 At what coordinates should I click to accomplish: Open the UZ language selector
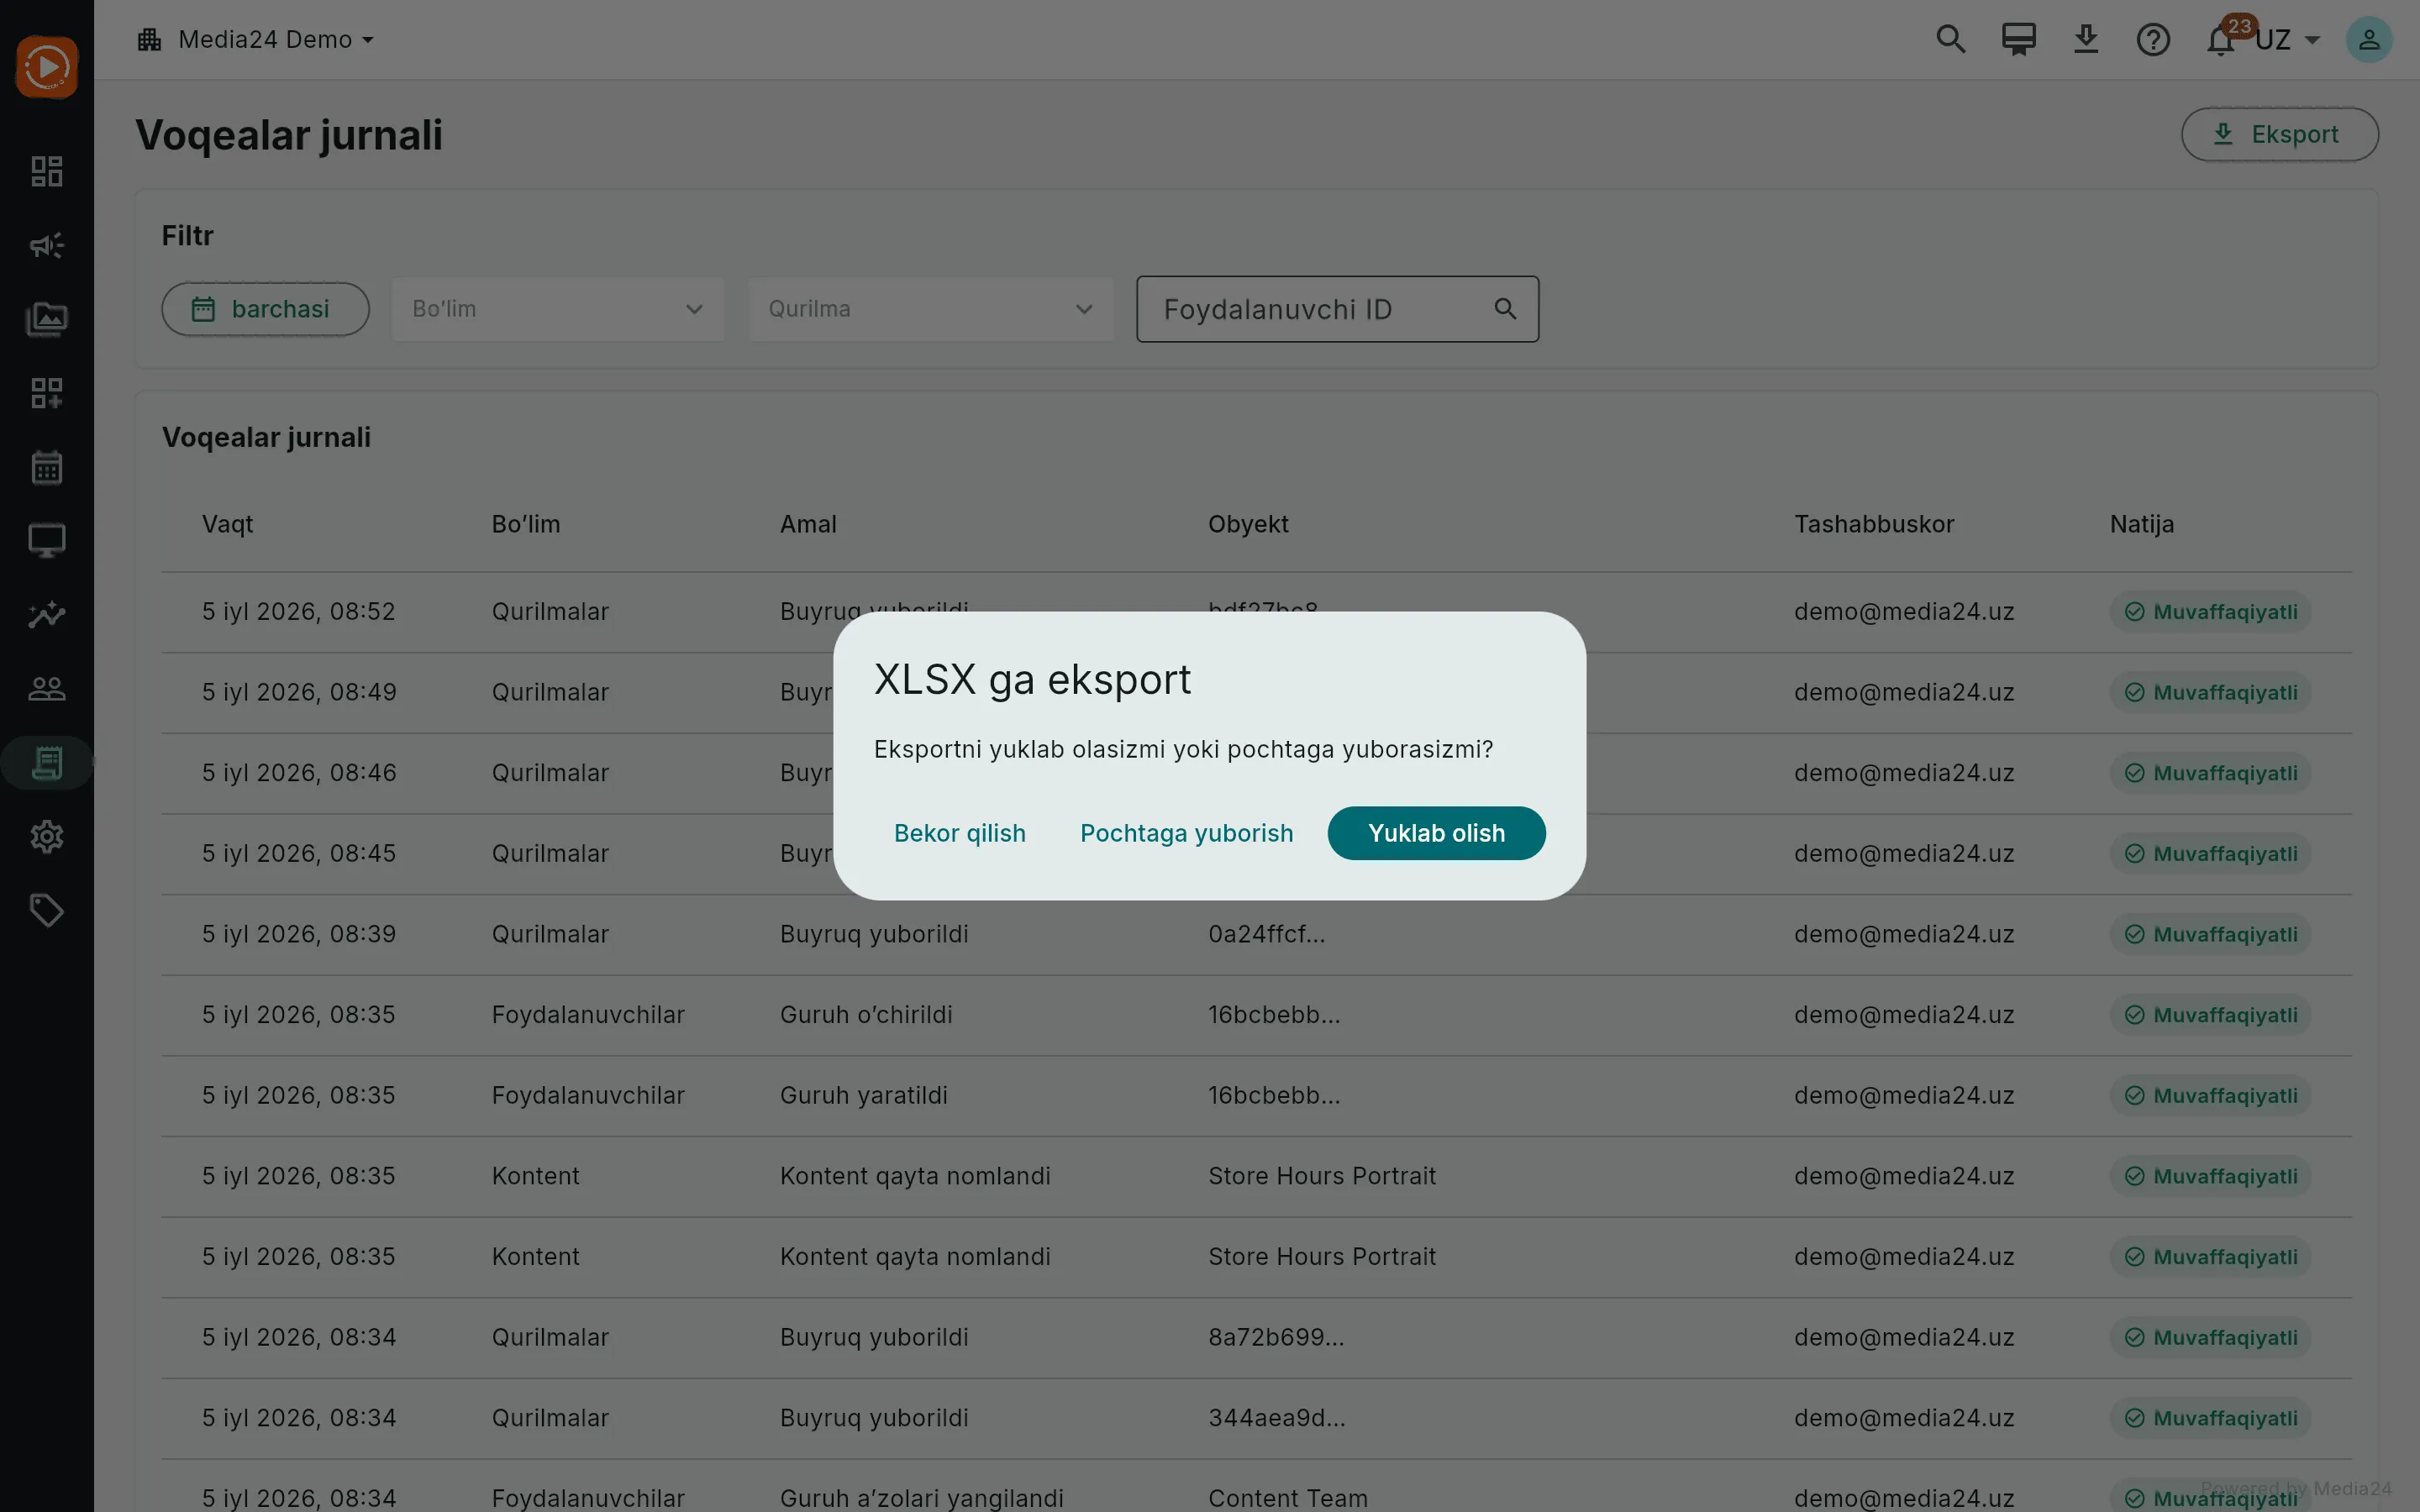2287,40
